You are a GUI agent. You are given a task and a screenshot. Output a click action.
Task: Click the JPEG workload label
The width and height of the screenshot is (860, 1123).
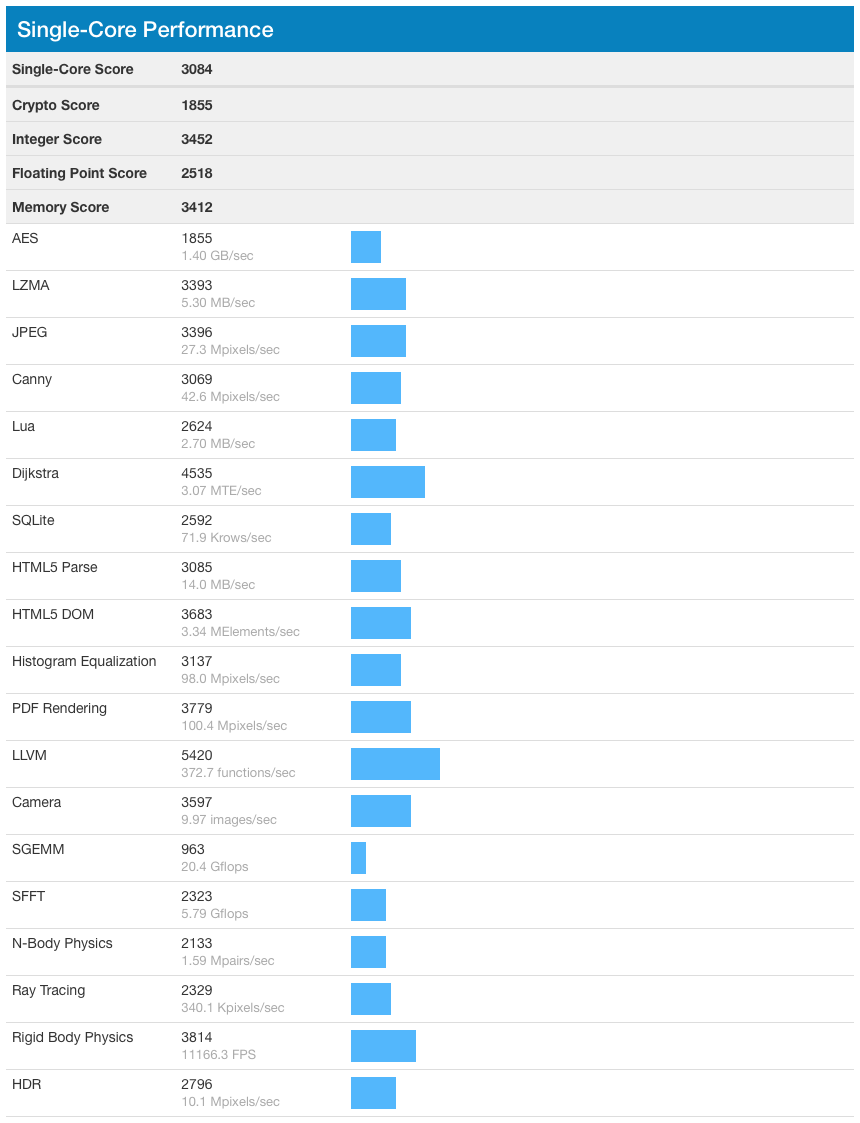coord(29,332)
